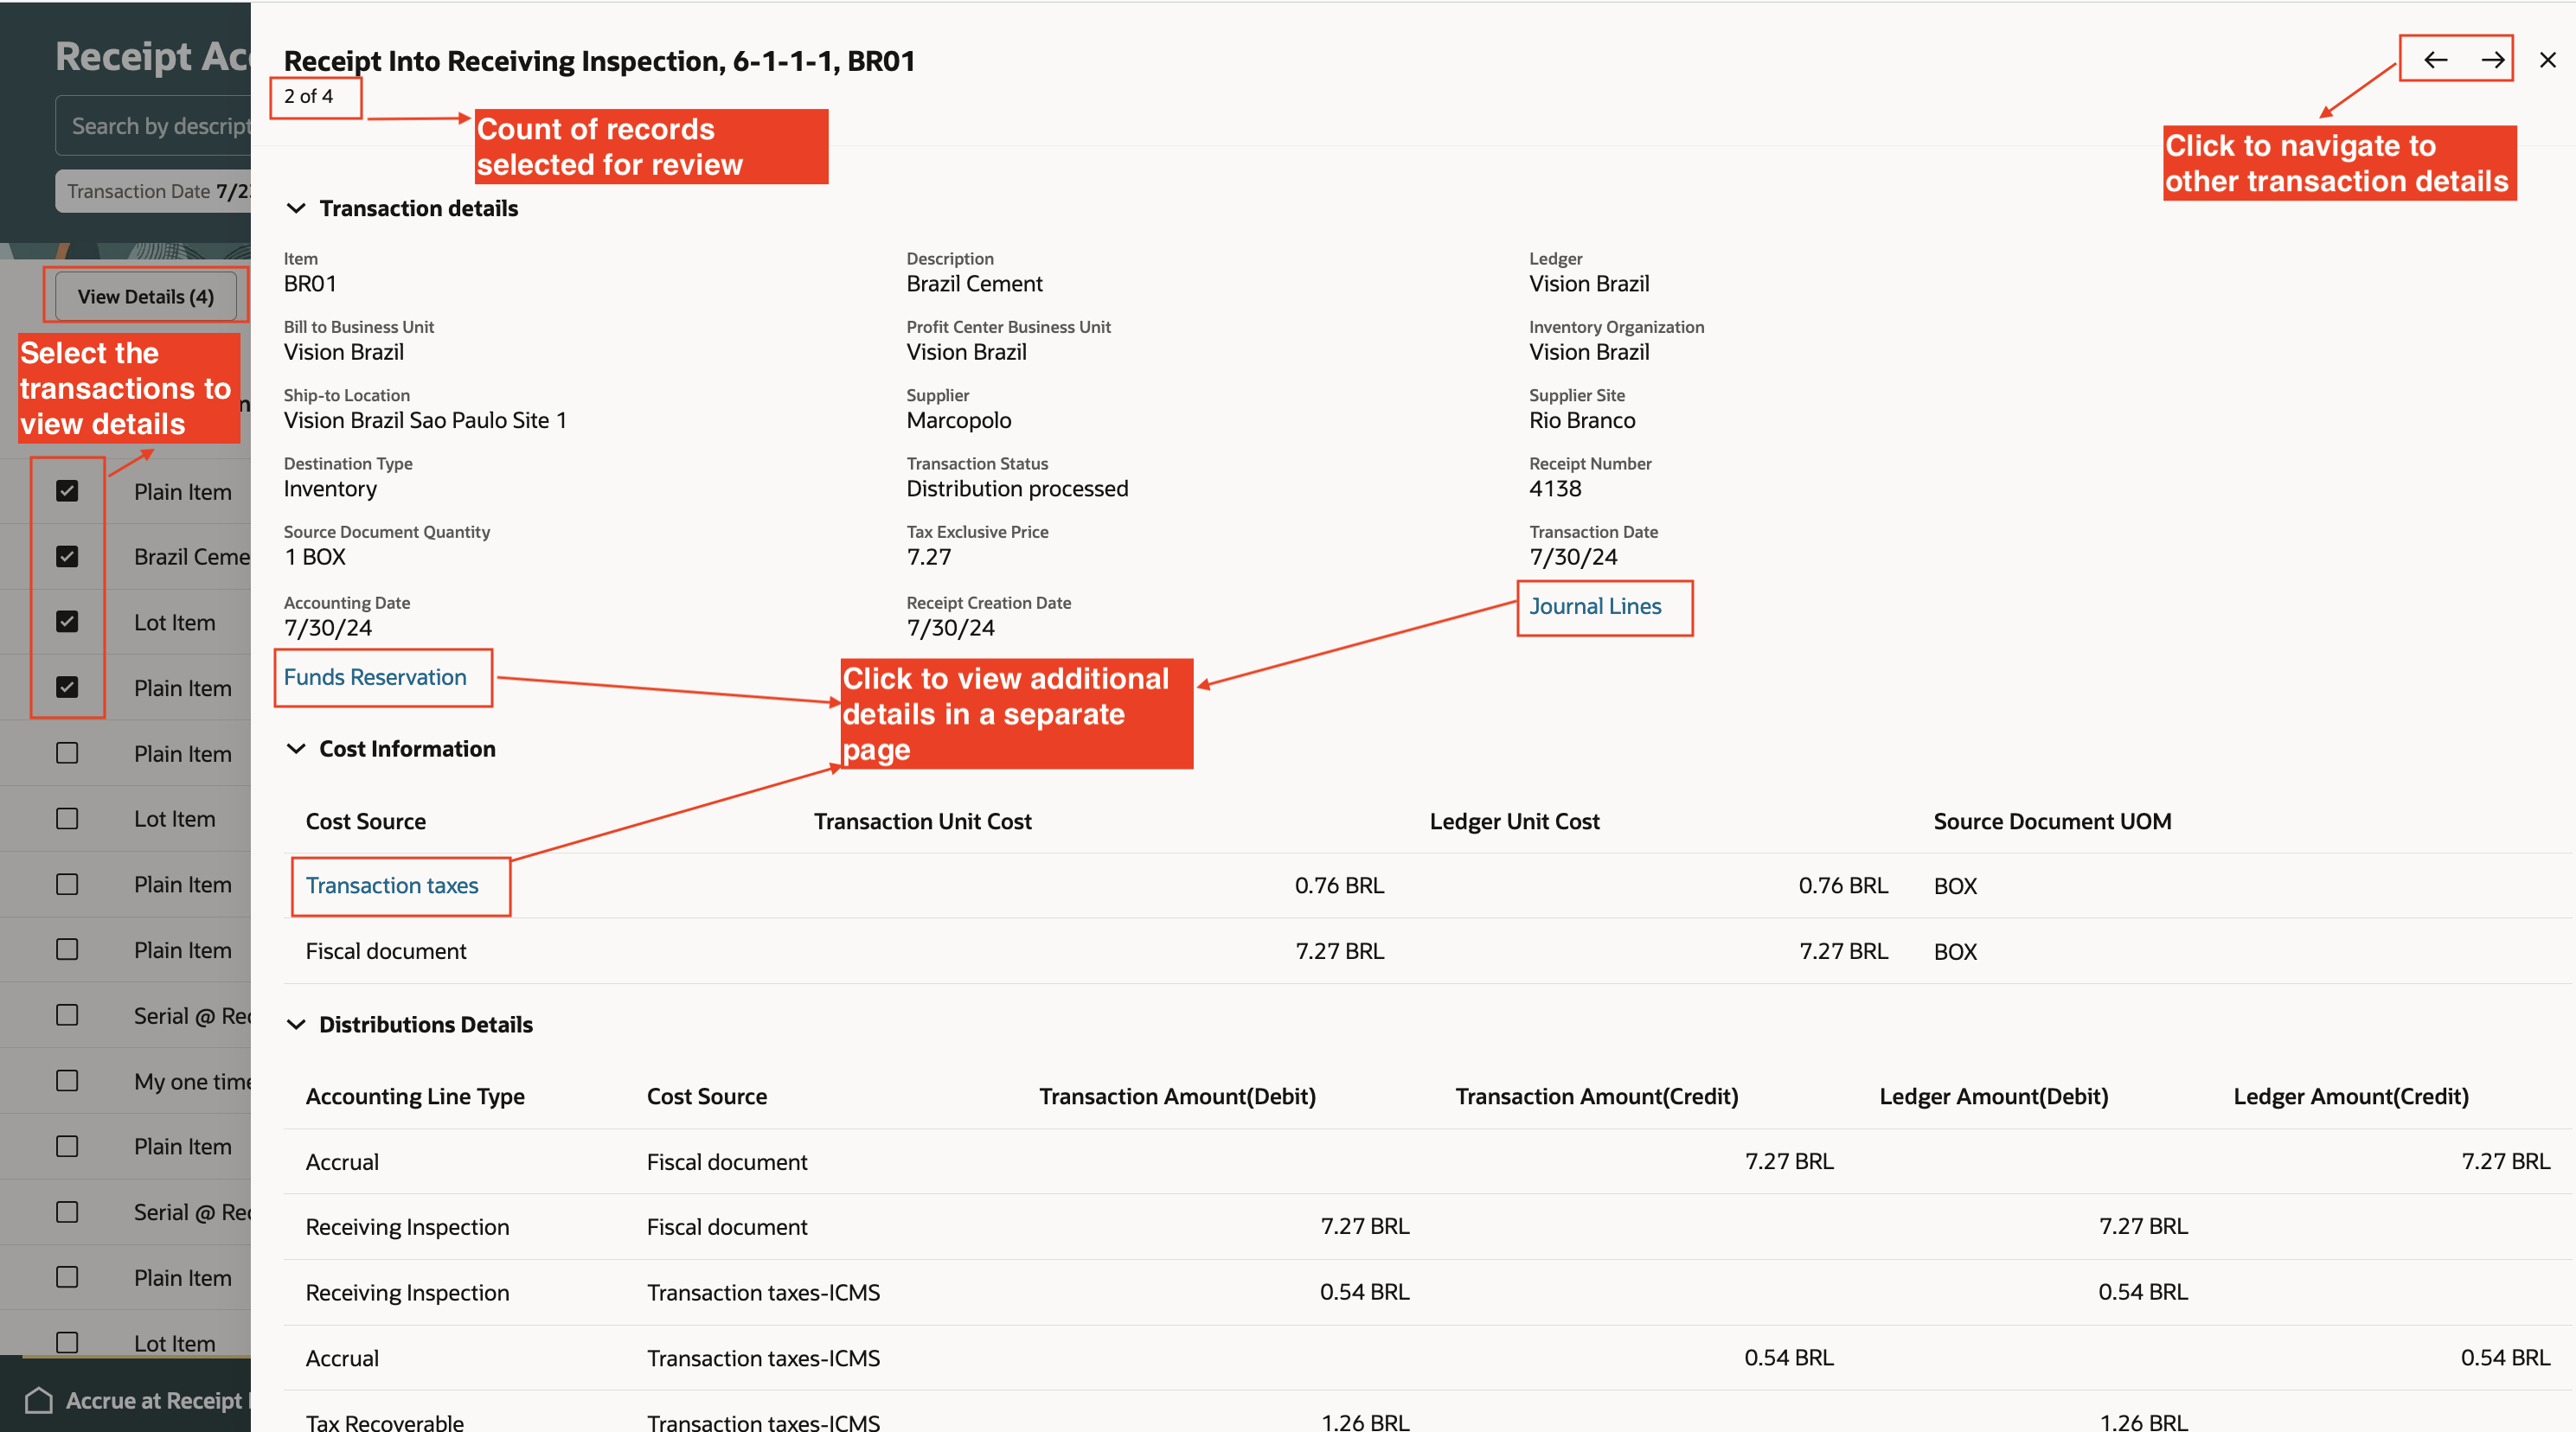Click the Transaction Amount(Debit) column header

click(1177, 1096)
